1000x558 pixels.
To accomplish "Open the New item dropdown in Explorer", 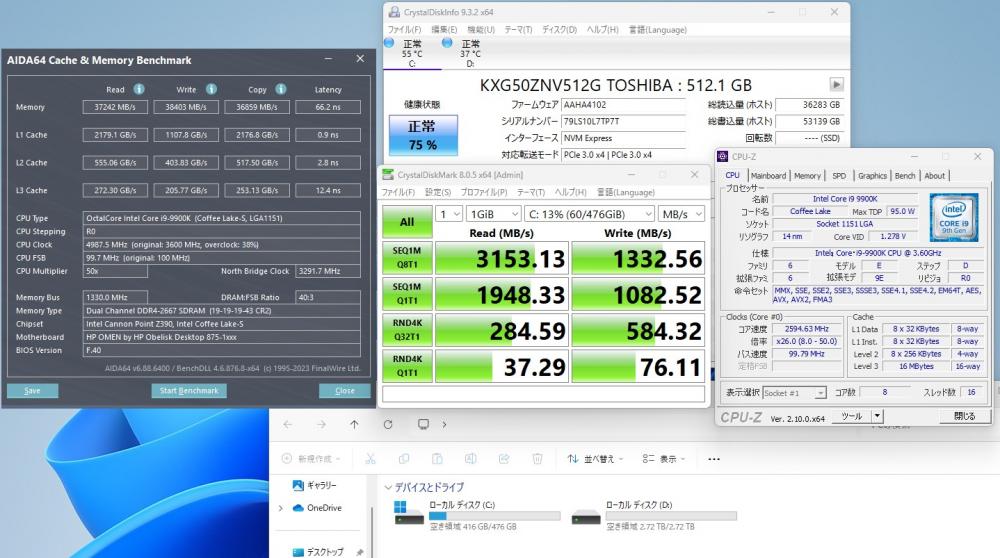I will click(x=311, y=459).
